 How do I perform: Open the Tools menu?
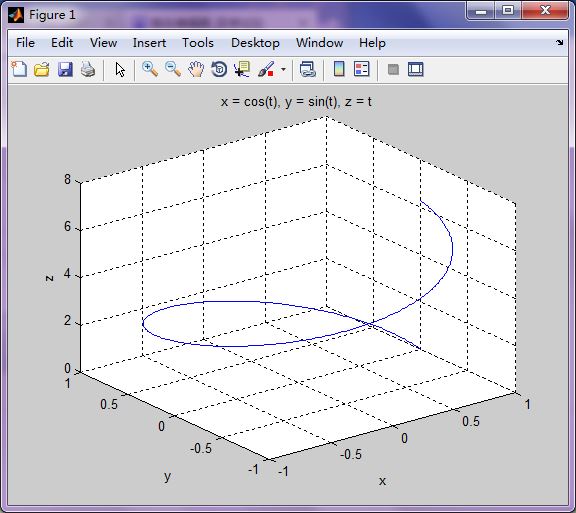tap(198, 43)
